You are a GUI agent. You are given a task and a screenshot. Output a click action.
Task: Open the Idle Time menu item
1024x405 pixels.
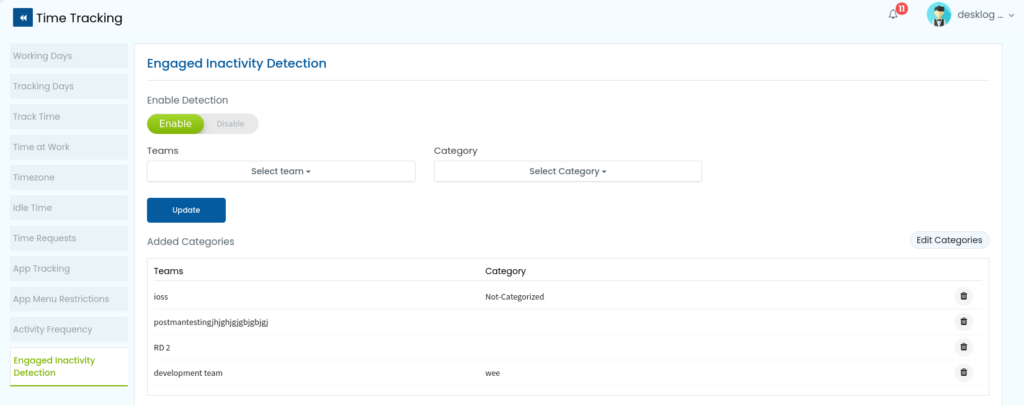coord(69,208)
